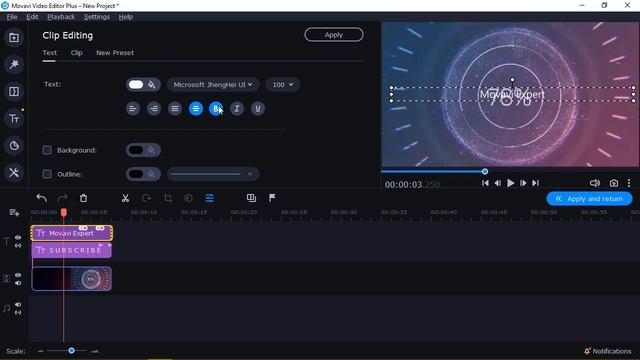The width and height of the screenshot is (640, 360).
Task: Step forward one frame
Action: (523, 183)
